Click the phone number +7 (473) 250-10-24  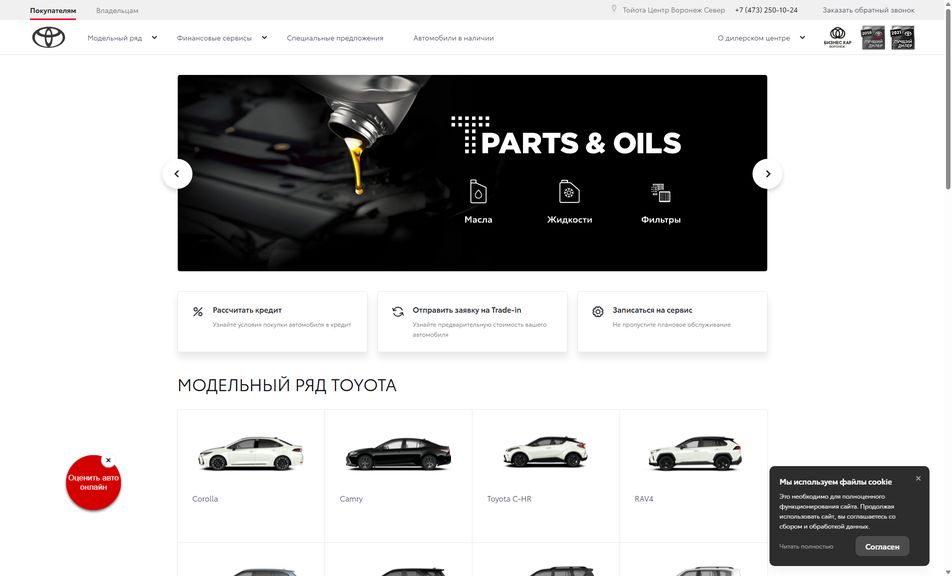(x=766, y=10)
